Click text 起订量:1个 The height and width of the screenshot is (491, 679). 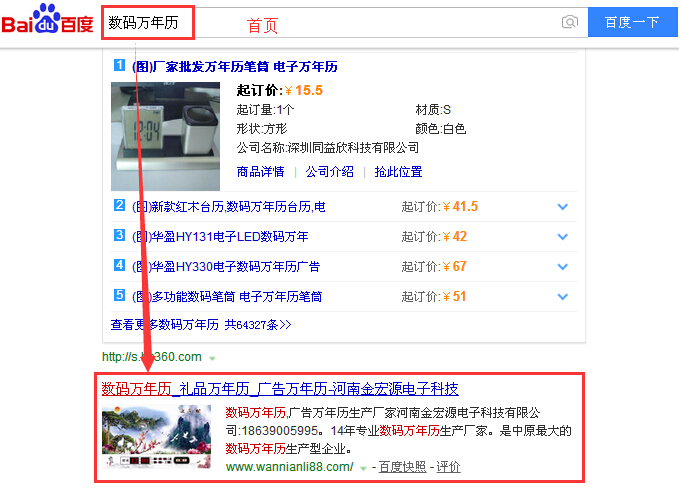265,110
